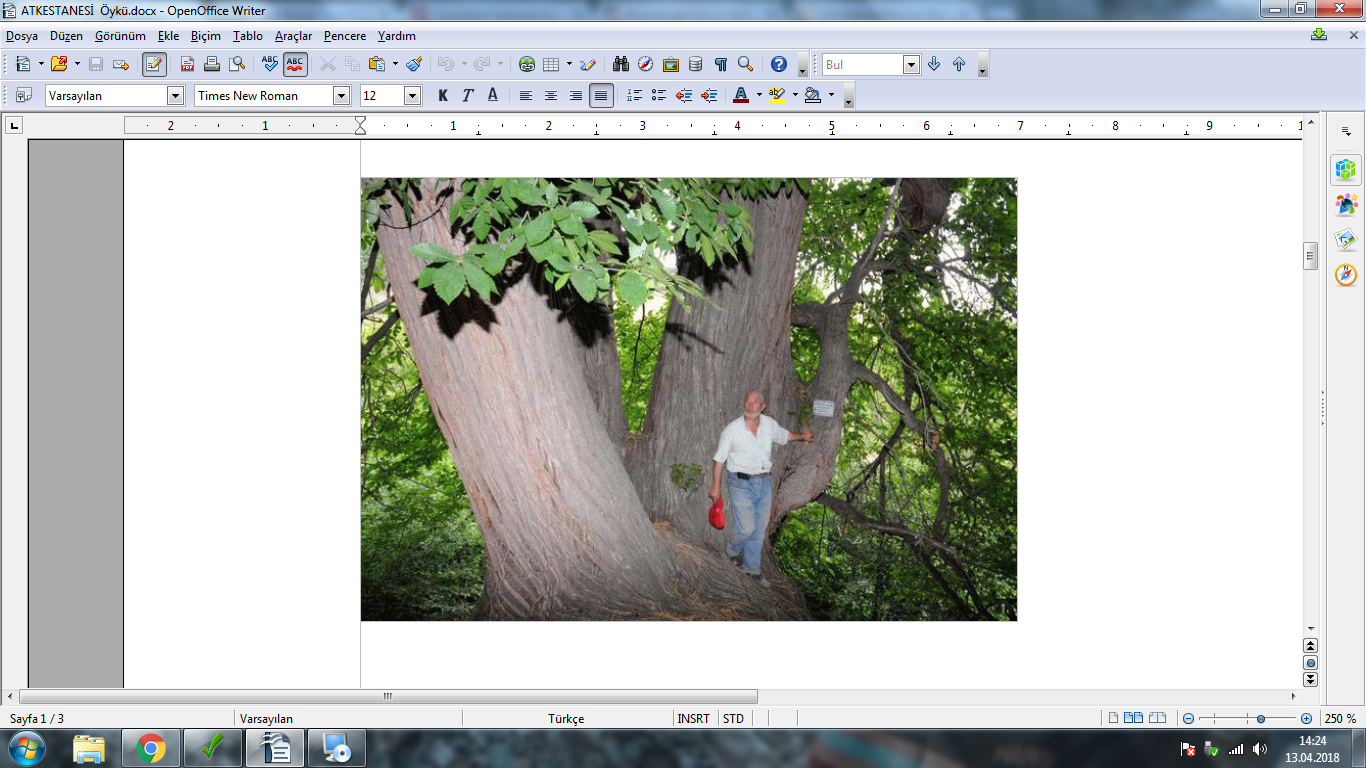
Task: Open Page Preview icon
Action: click(237, 64)
